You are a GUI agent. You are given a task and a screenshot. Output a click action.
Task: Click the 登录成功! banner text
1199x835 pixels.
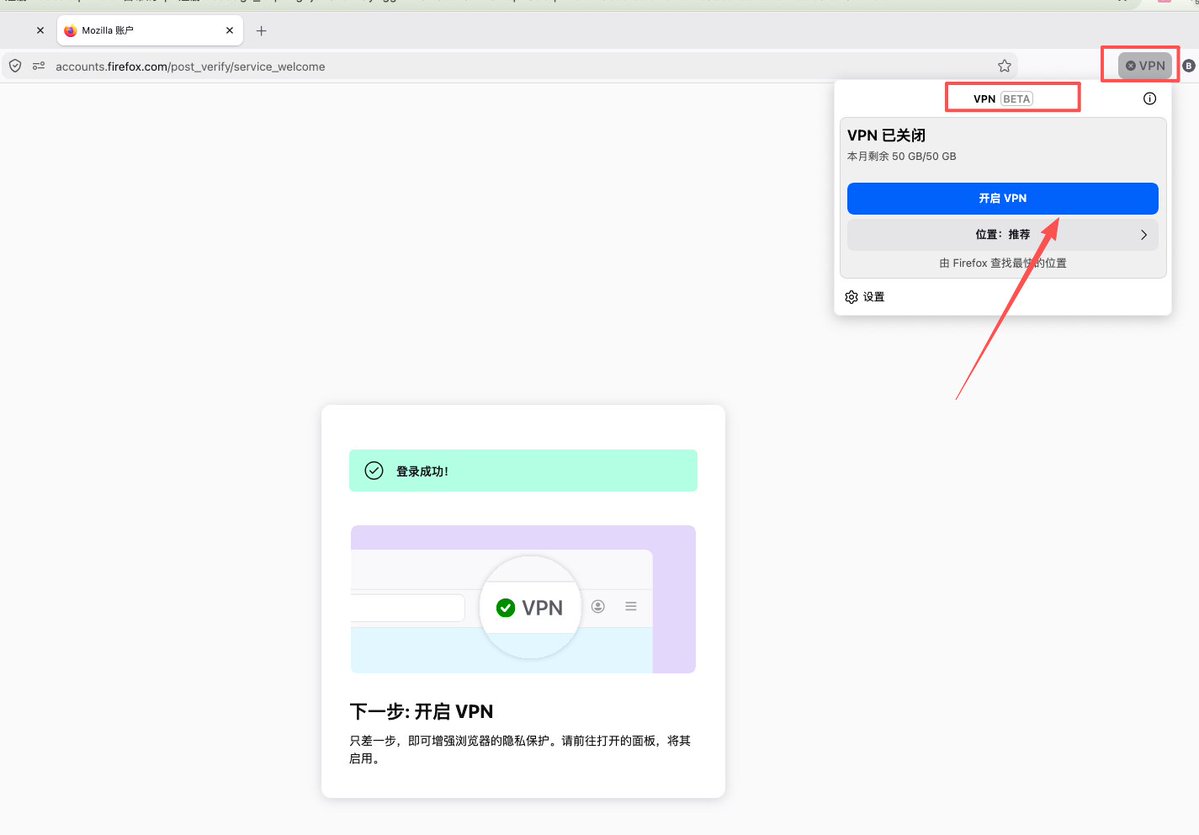click(422, 471)
